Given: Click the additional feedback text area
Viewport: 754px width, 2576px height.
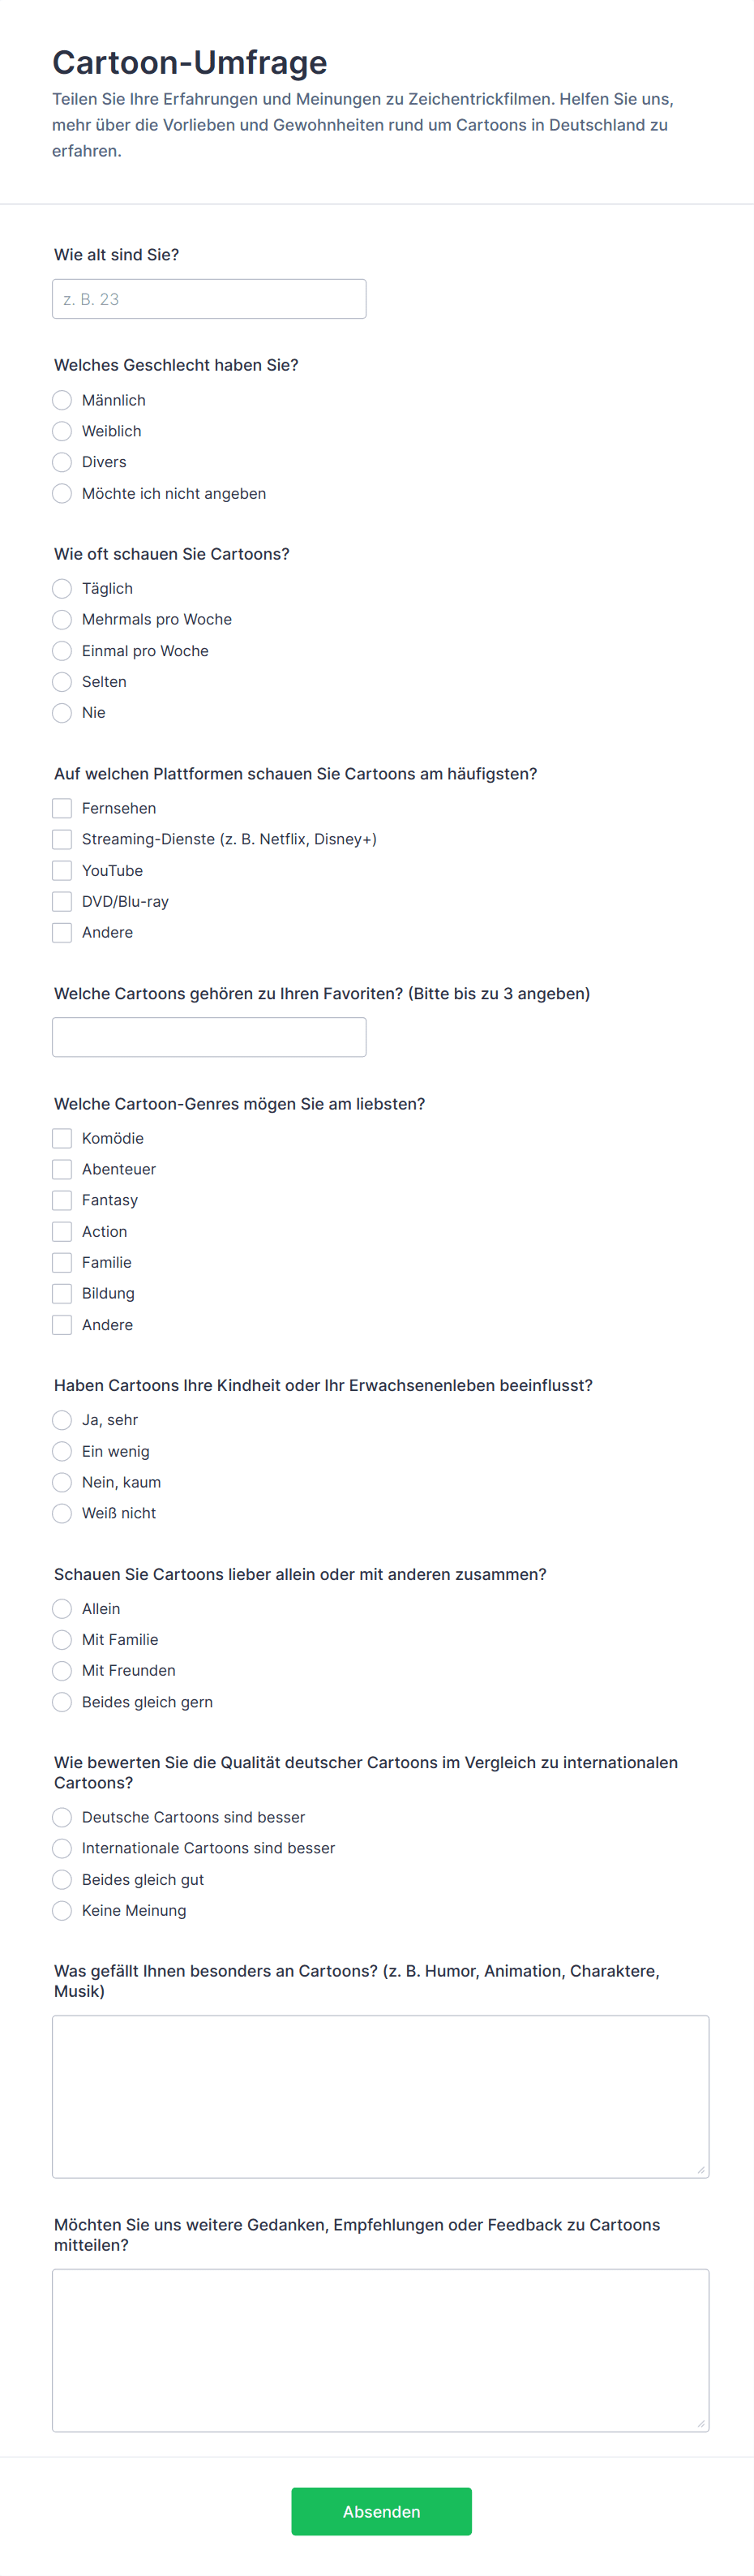Looking at the screenshot, I should (380, 2350).
